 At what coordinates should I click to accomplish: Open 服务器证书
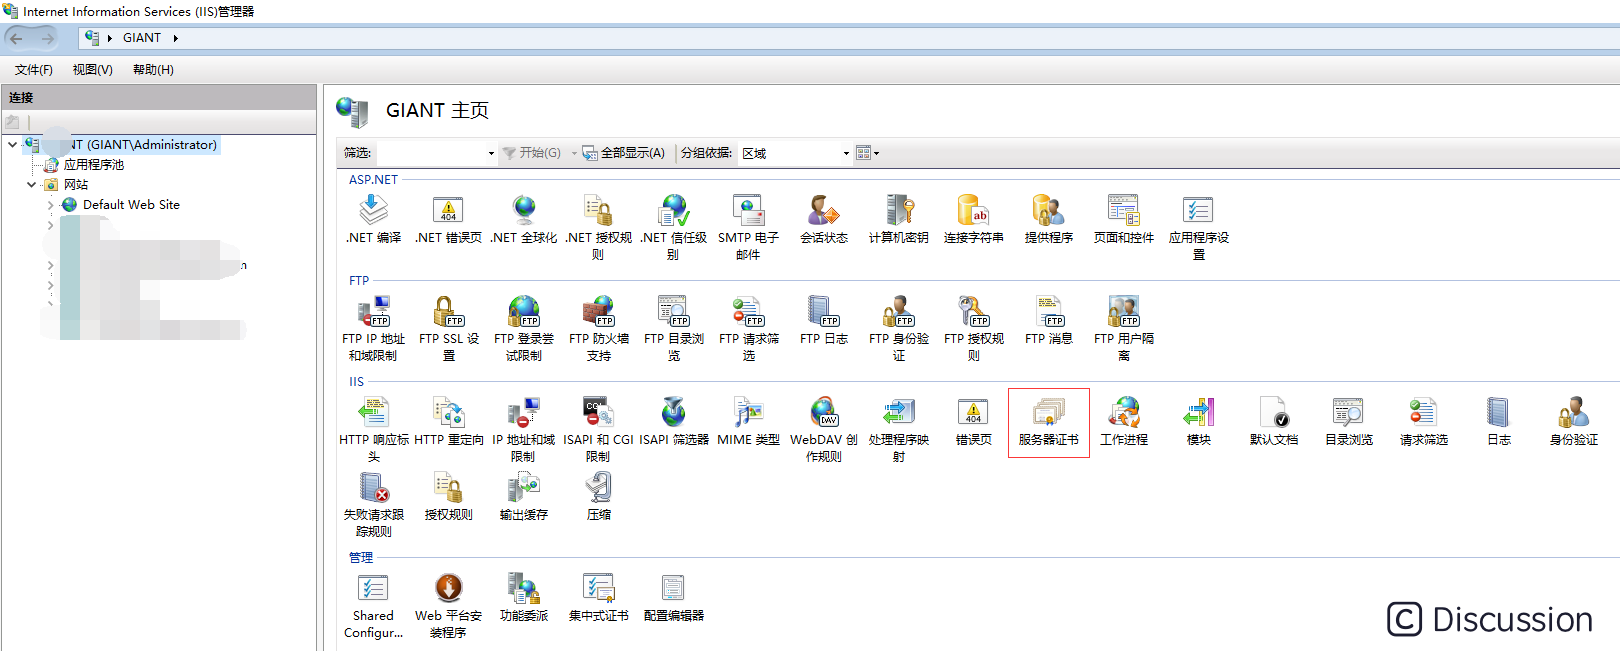[x=1048, y=421]
